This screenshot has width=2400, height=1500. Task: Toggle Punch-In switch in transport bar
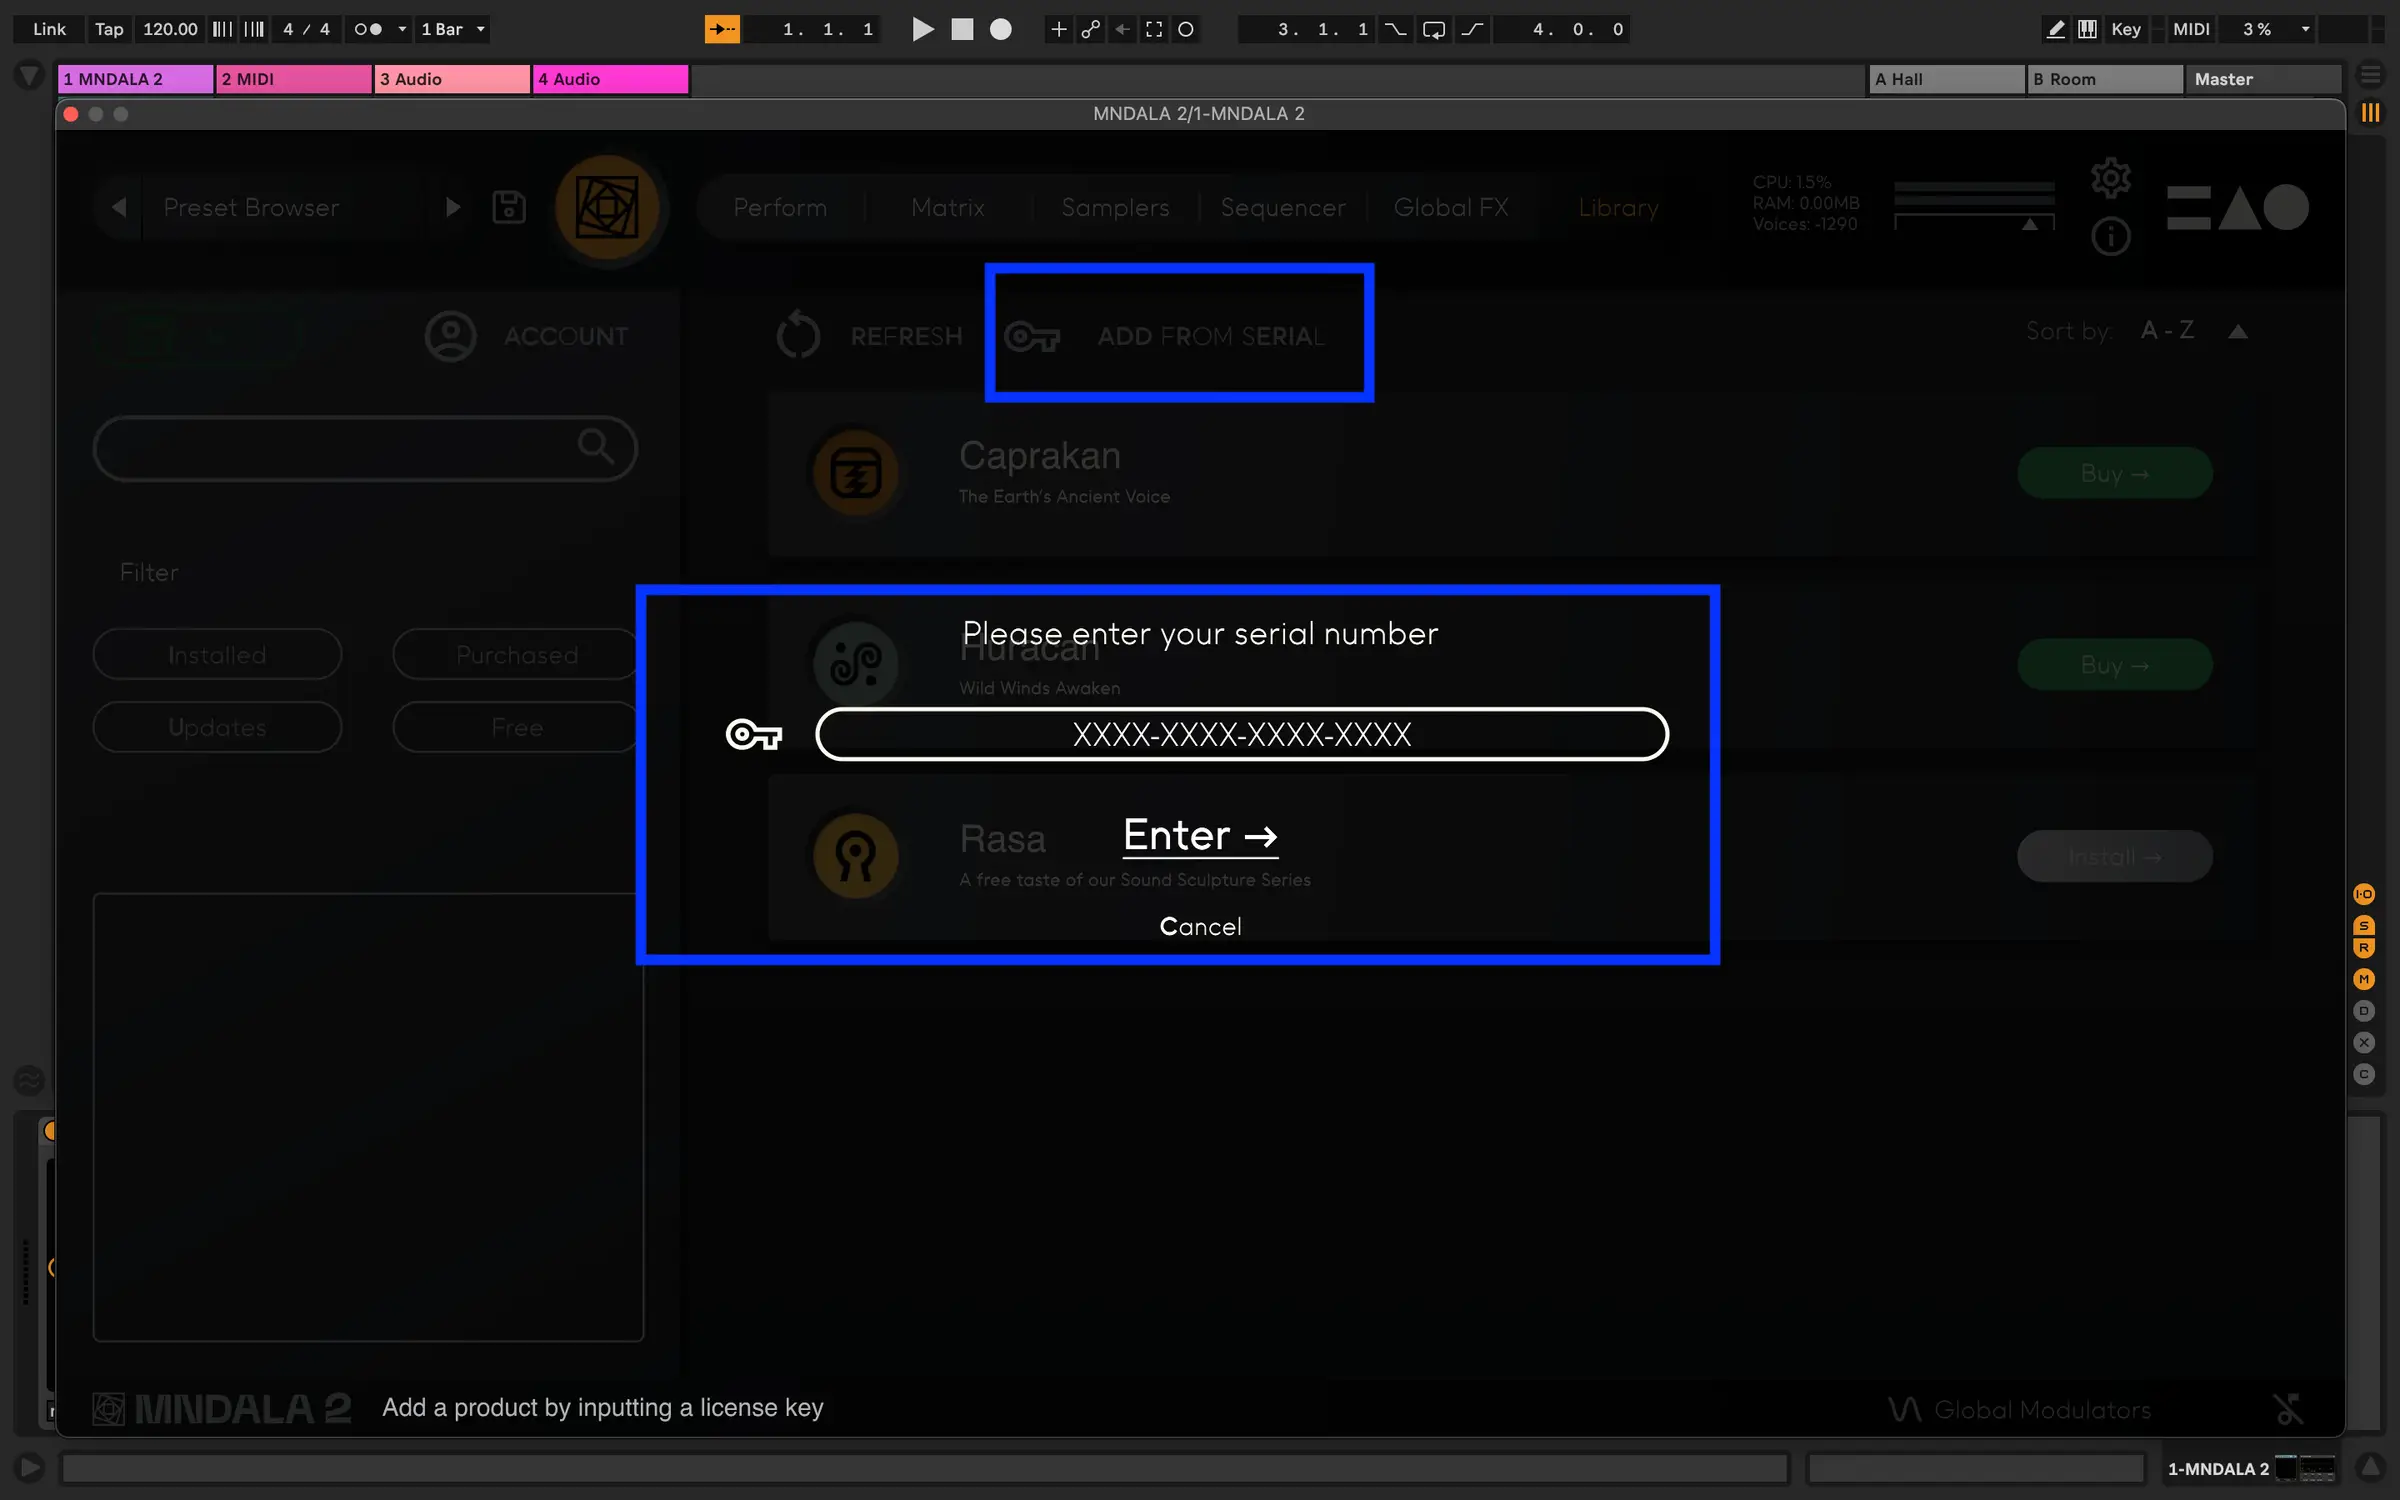pos(1395,29)
